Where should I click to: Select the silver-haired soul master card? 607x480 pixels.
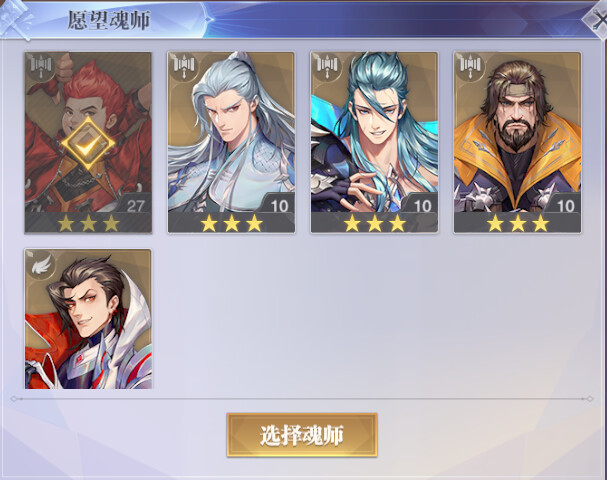click(231, 142)
